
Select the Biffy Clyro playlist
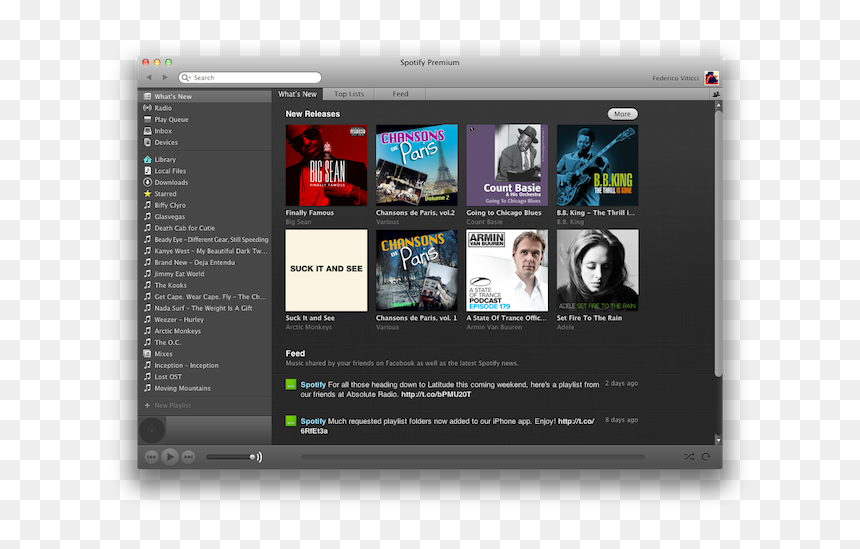click(x=205, y=205)
